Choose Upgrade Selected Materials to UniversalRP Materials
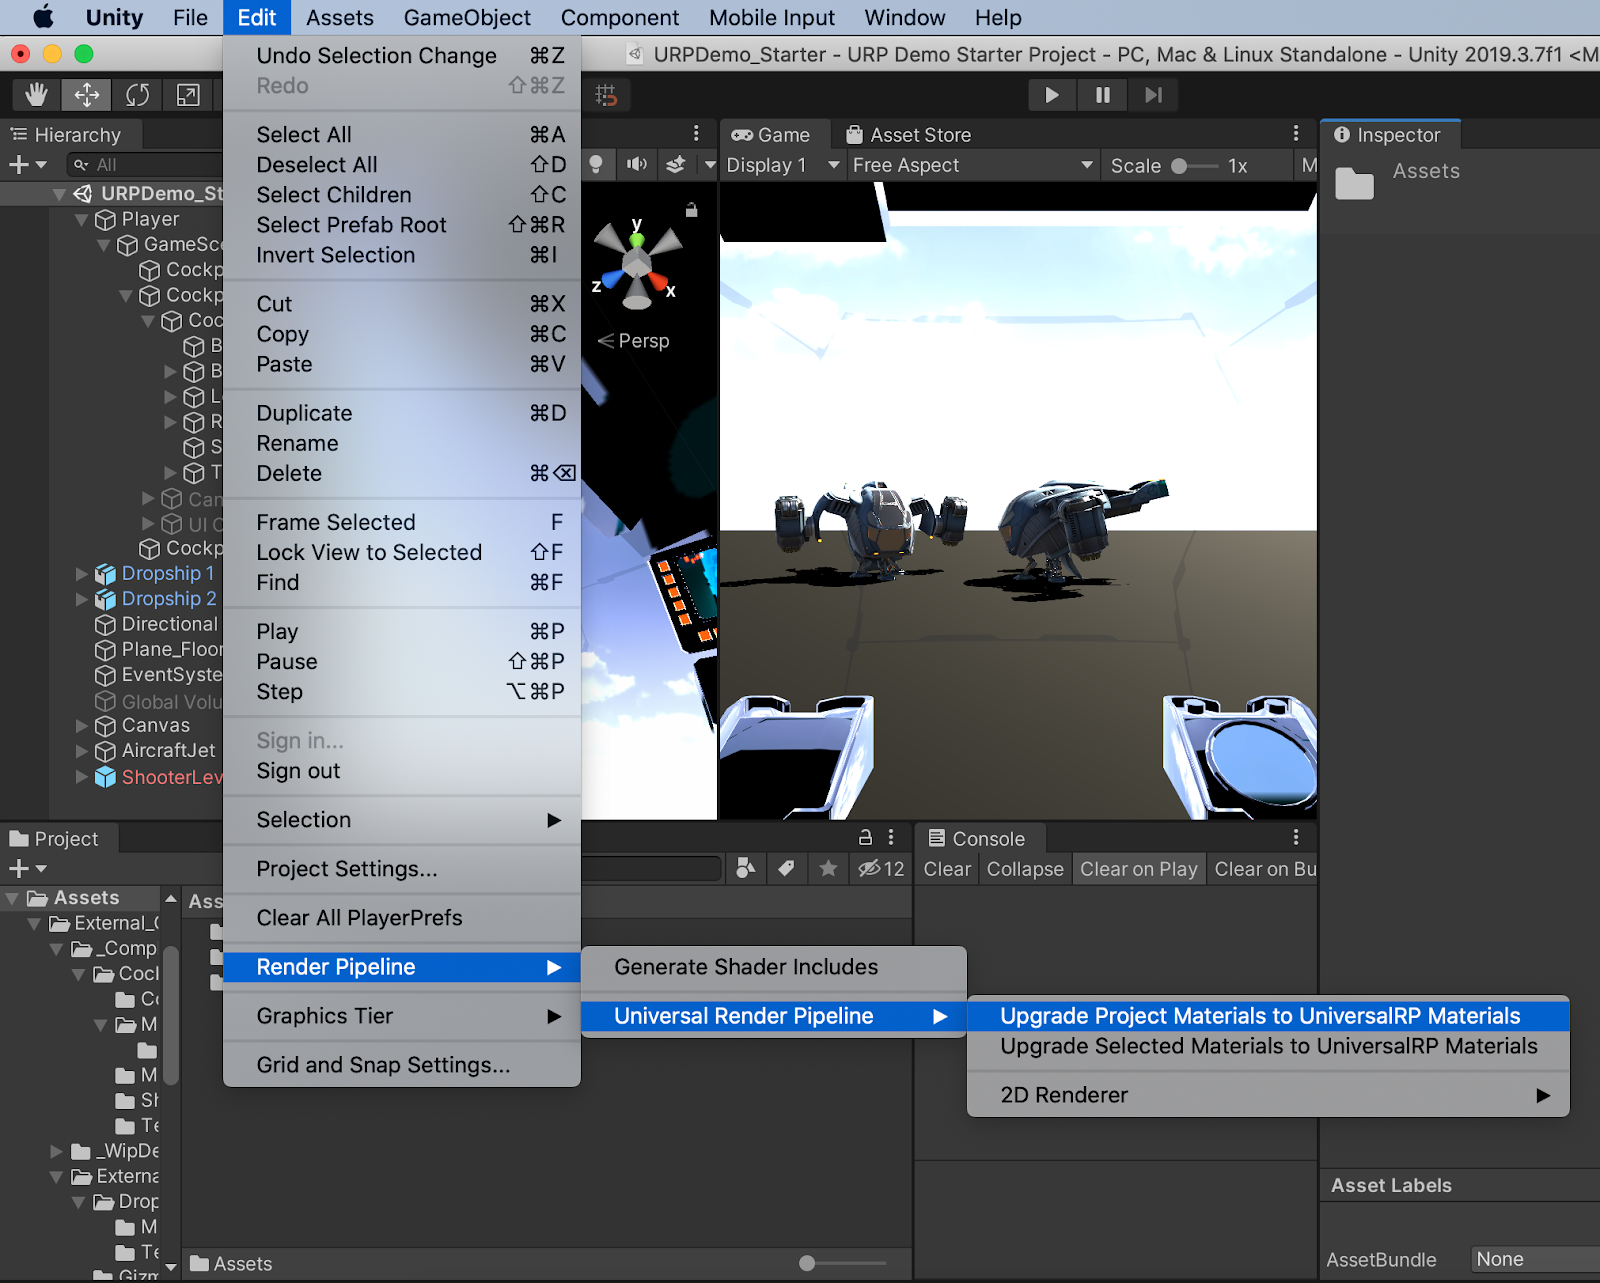Viewport: 1600px width, 1283px height. coord(1268,1046)
